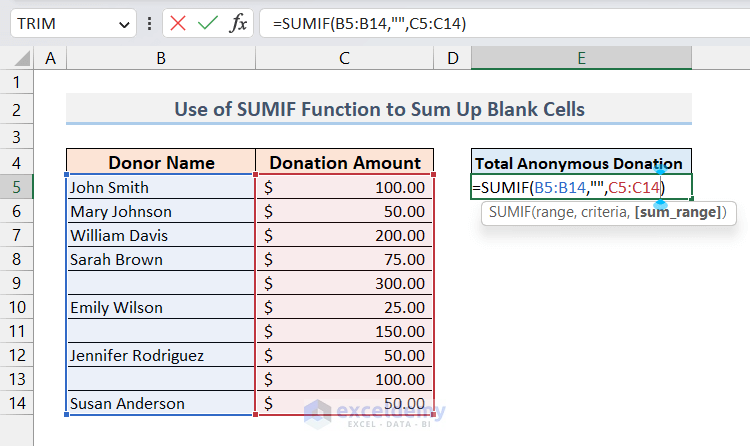Image resolution: width=750 pixels, height=446 pixels.
Task: Select column E header
Action: (581, 60)
